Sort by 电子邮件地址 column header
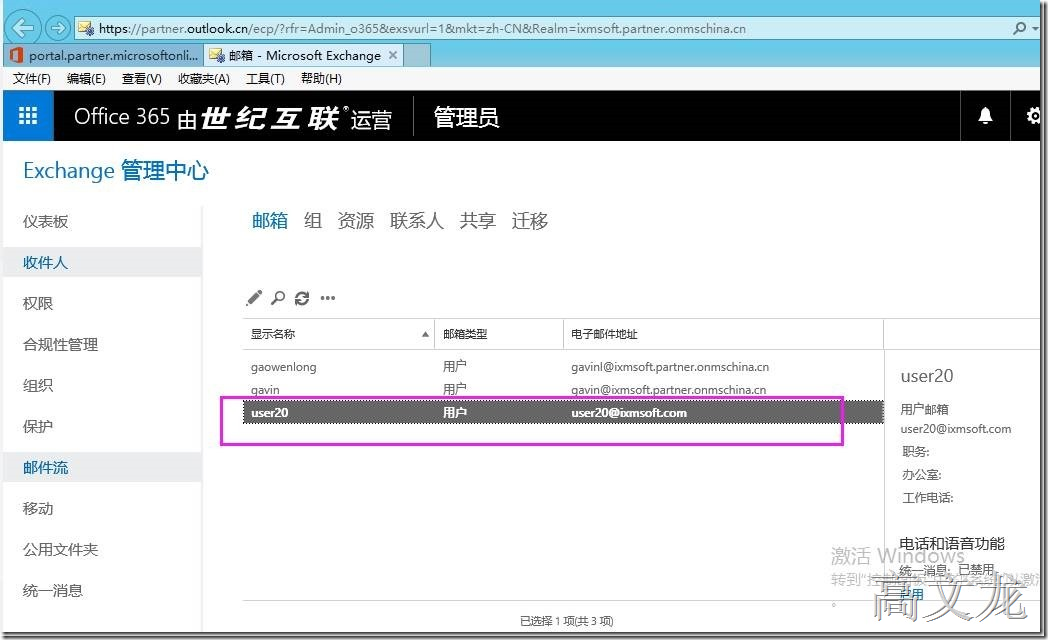 pyautogui.click(x=724, y=334)
